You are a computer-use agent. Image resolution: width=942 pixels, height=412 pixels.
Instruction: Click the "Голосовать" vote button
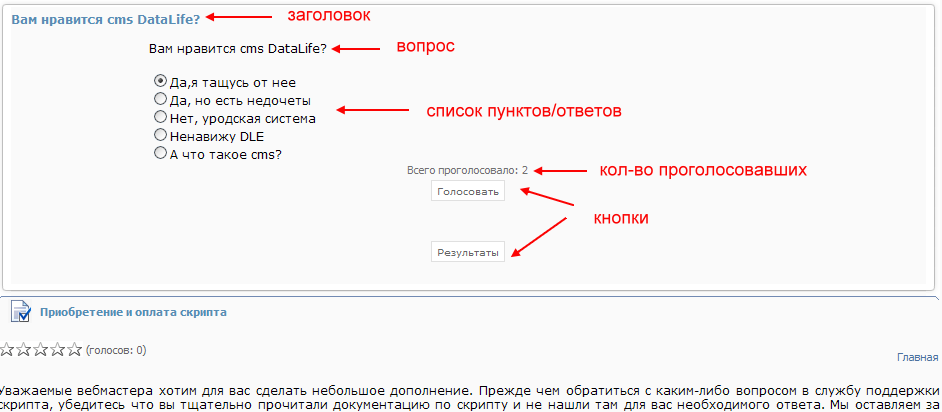(467, 192)
